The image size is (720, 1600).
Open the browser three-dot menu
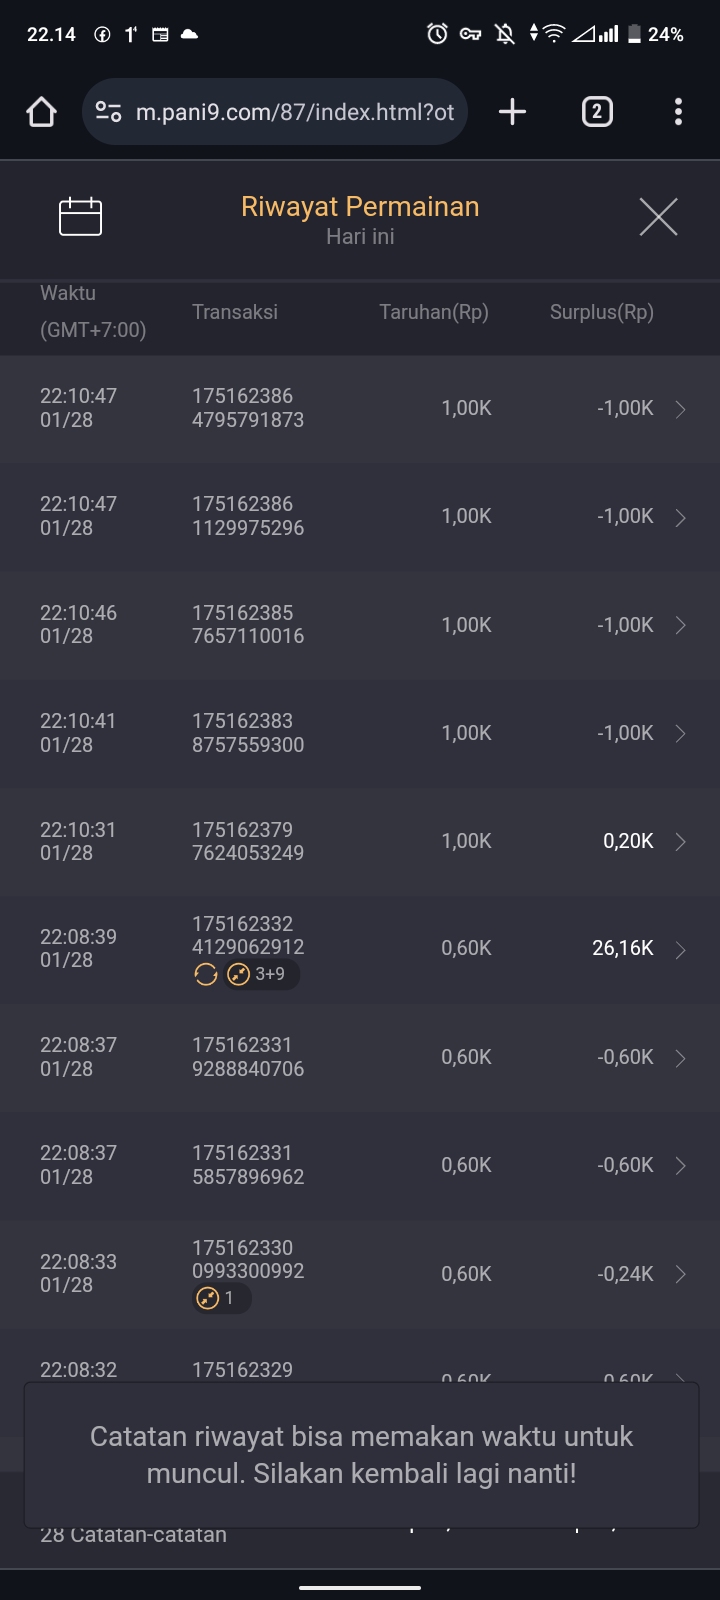678,112
